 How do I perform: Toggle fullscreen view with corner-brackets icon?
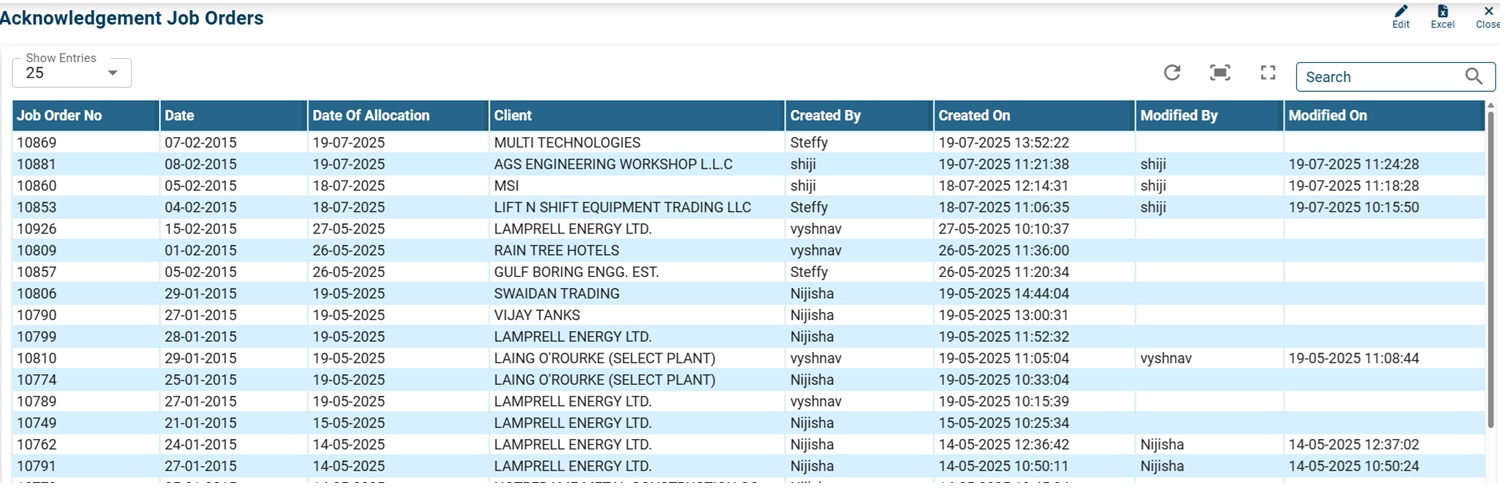click(1268, 73)
